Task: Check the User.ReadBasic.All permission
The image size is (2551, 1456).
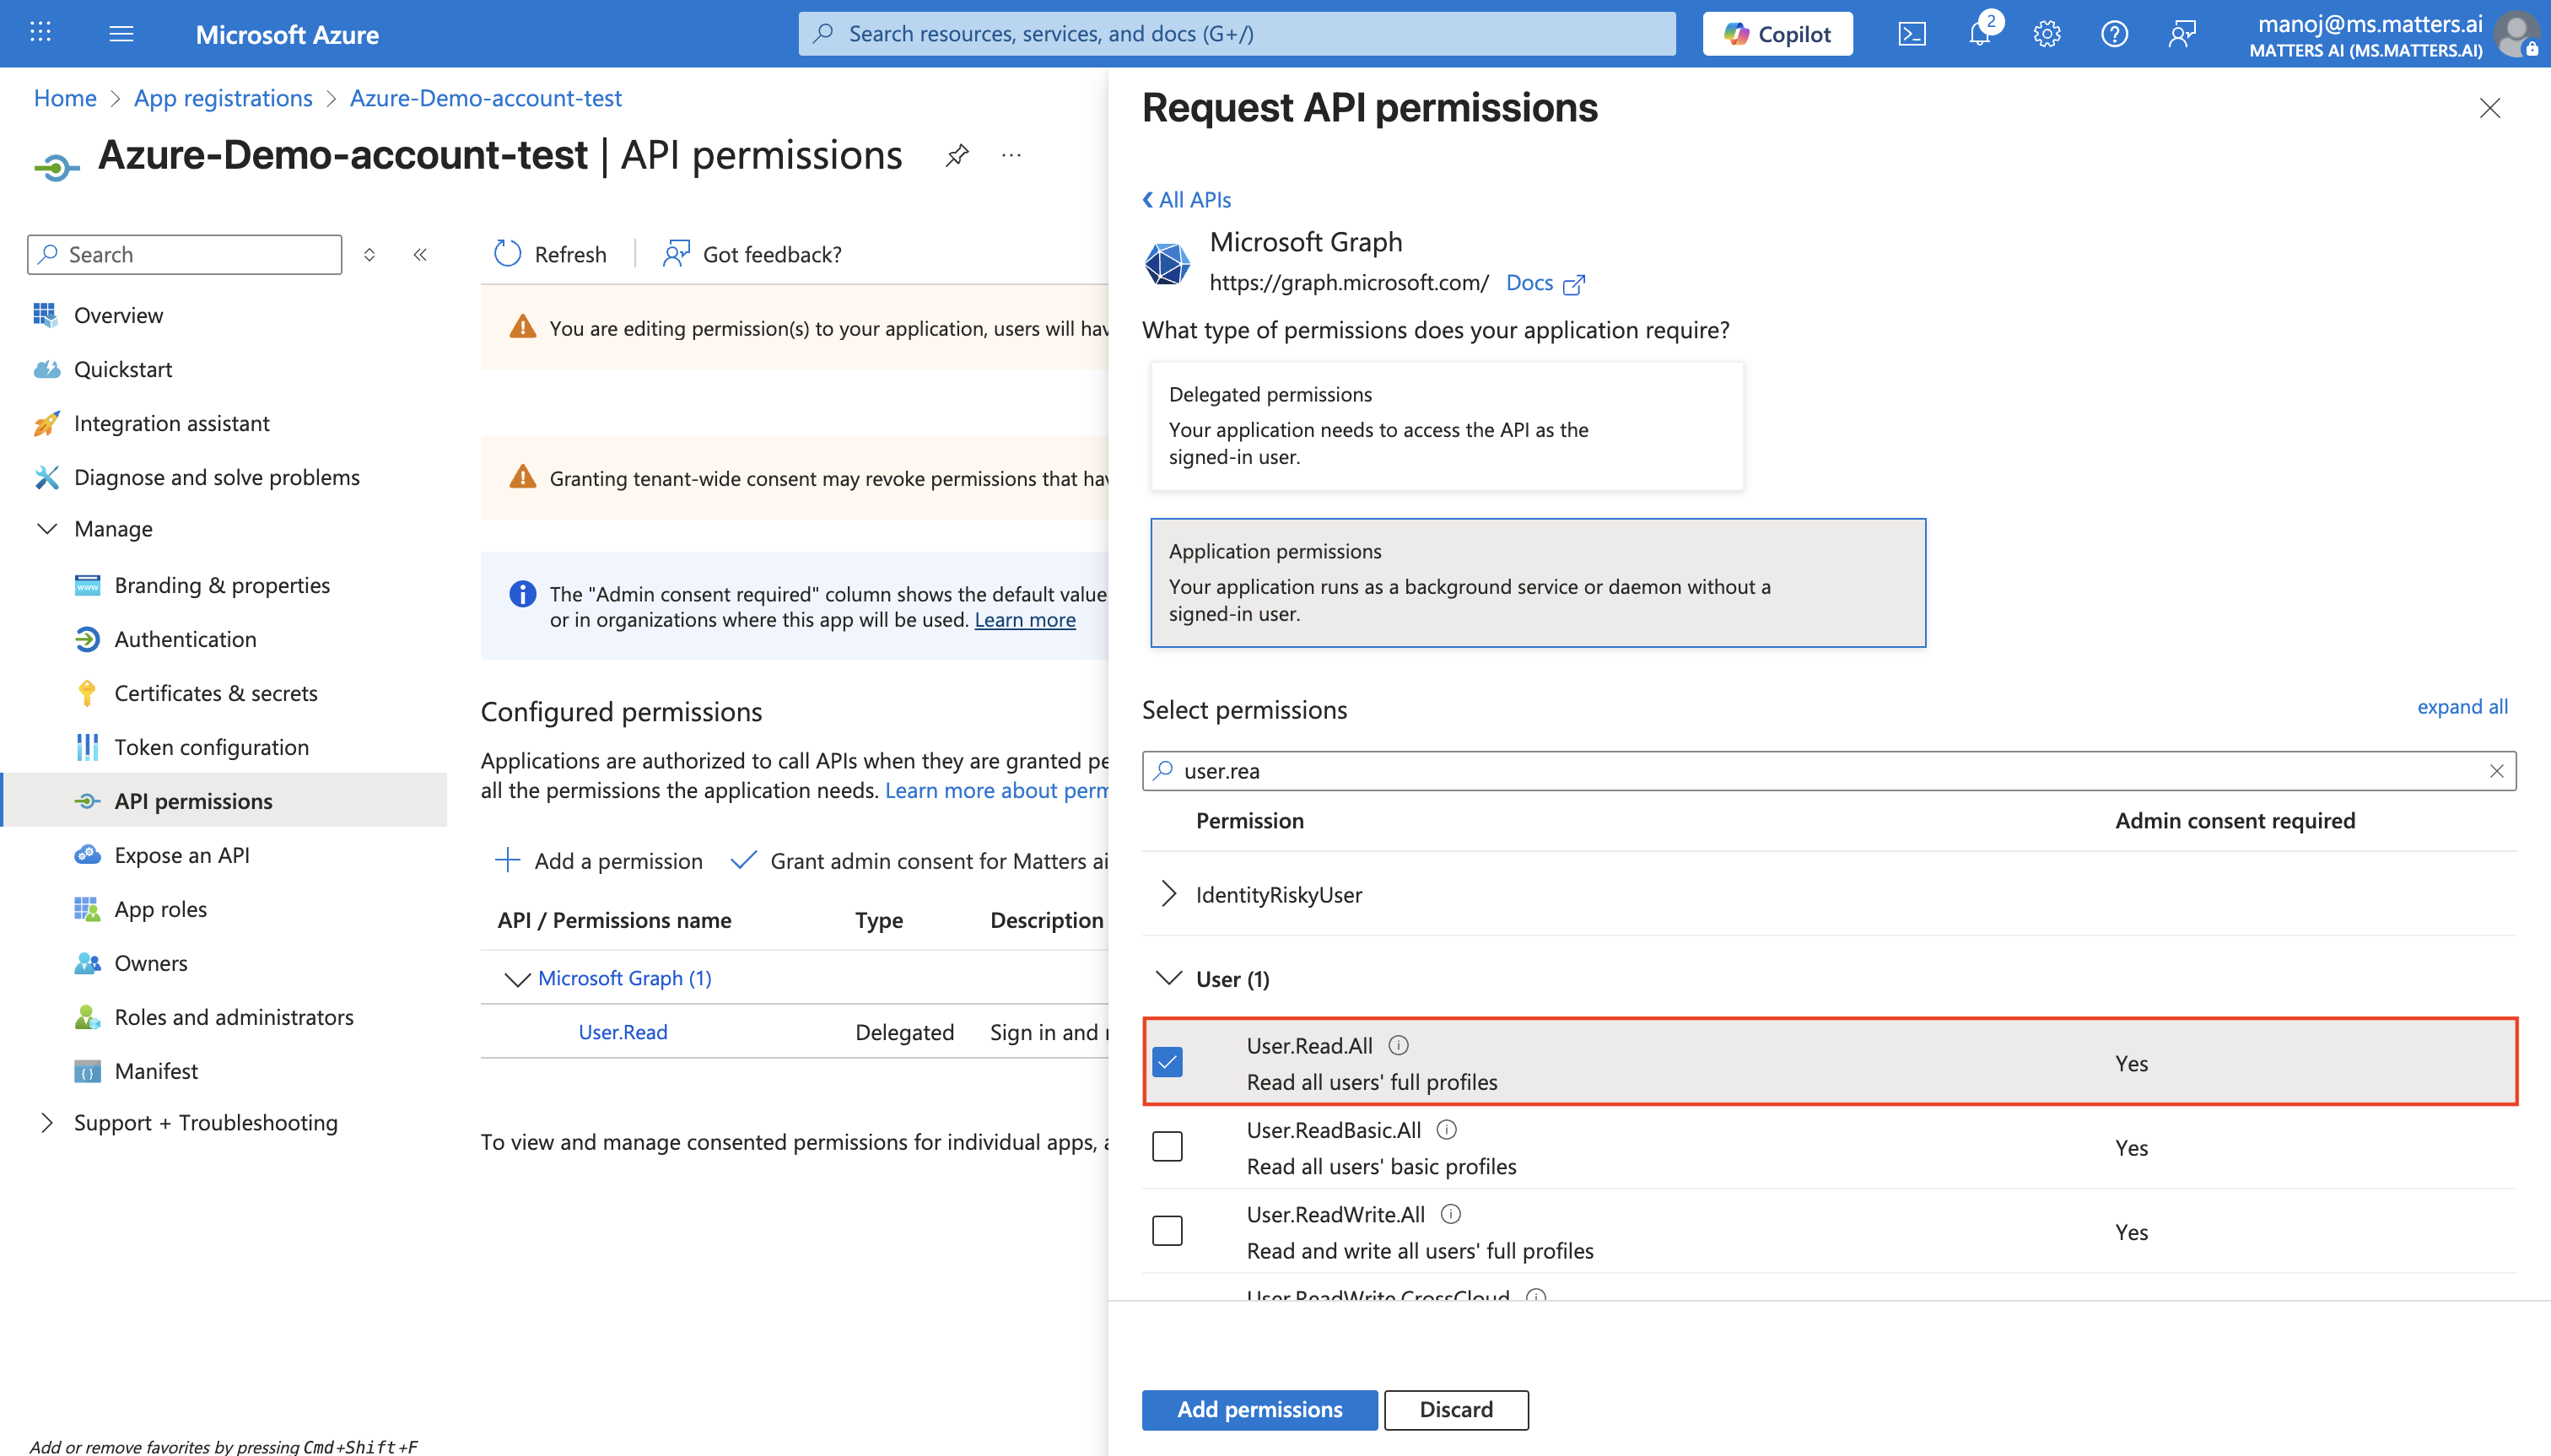Action: coord(1167,1146)
